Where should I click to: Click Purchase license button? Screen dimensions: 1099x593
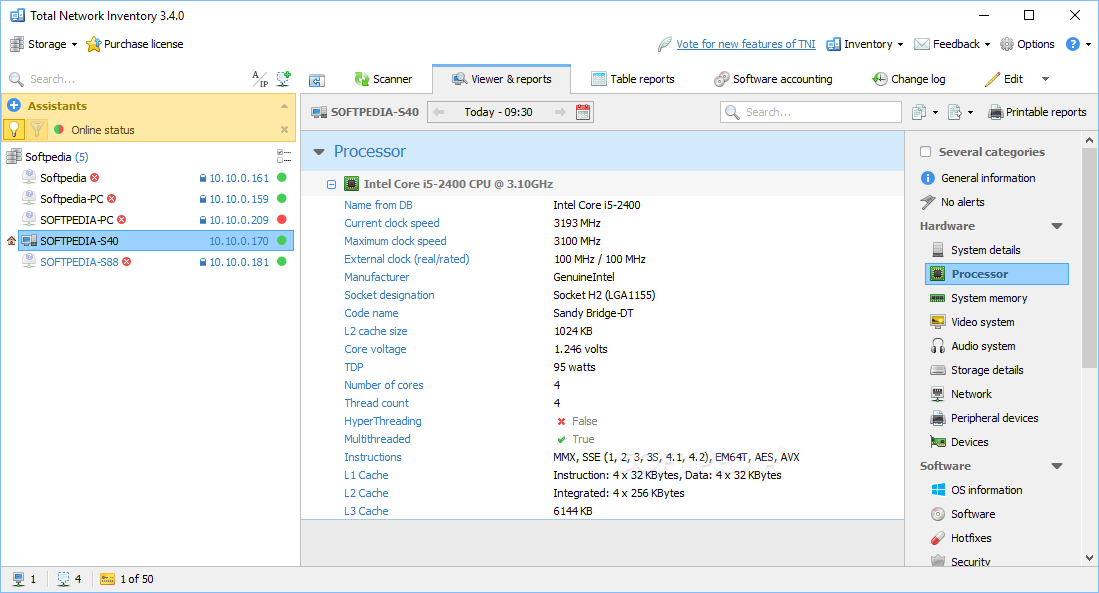click(135, 44)
